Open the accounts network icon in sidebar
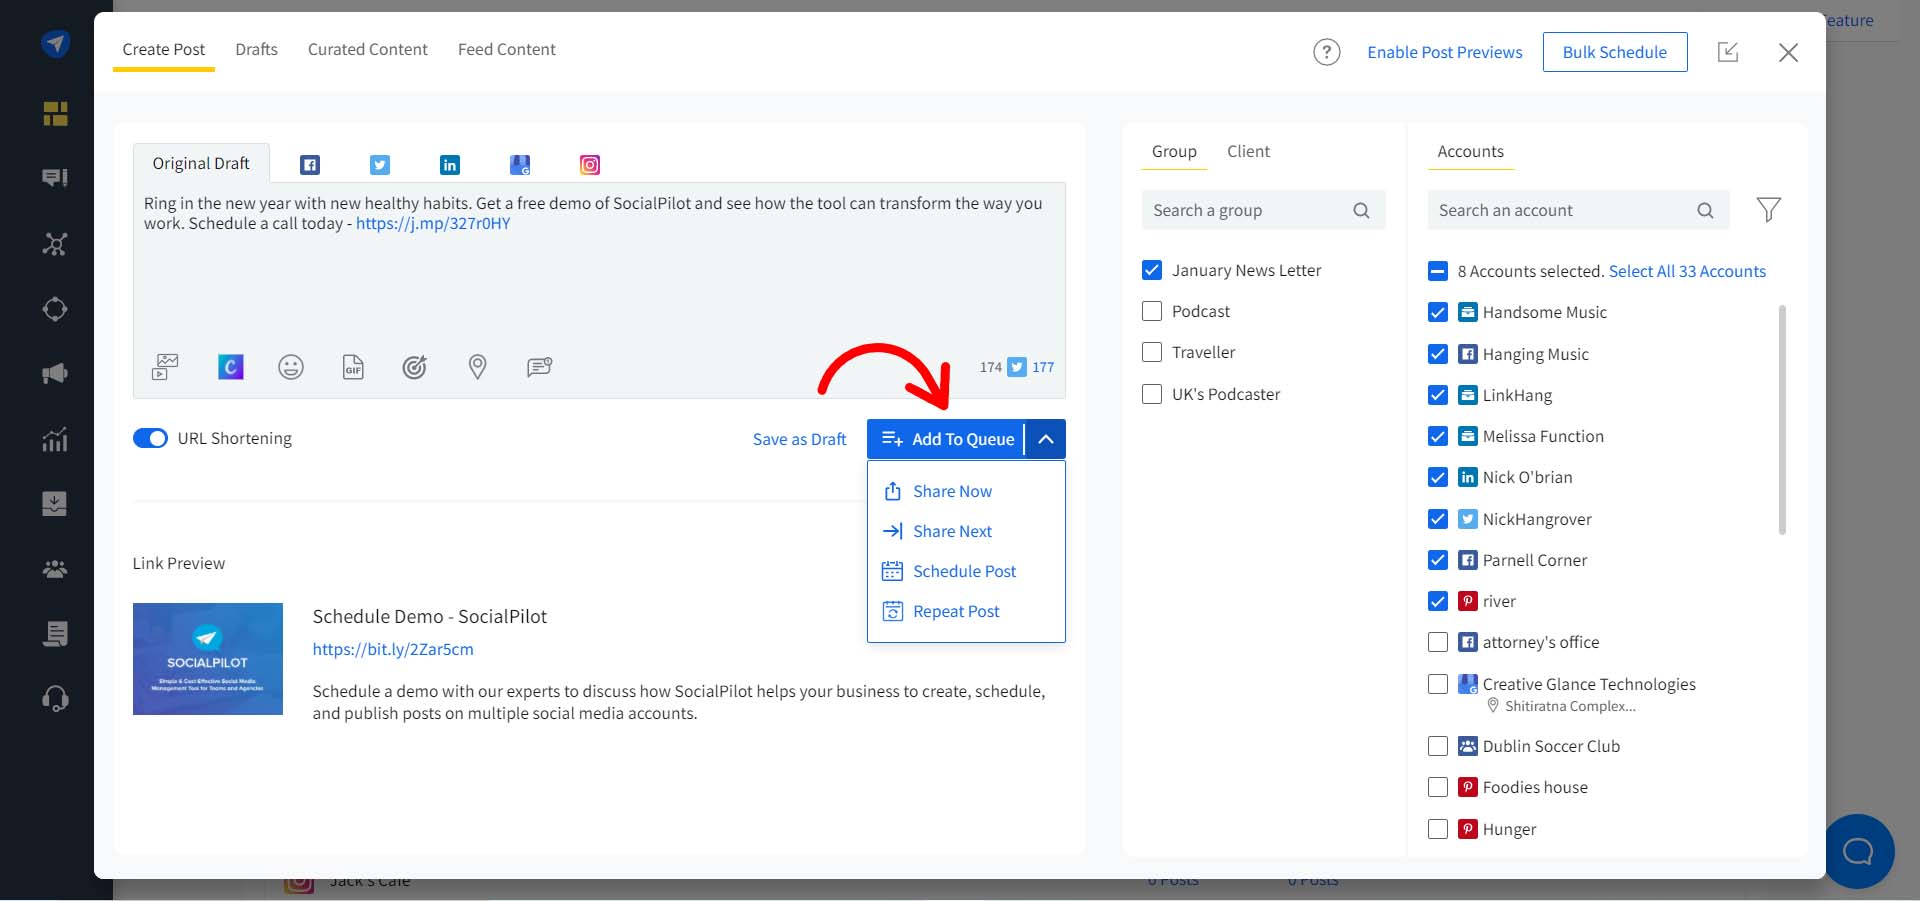1920x901 pixels. click(55, 244)
